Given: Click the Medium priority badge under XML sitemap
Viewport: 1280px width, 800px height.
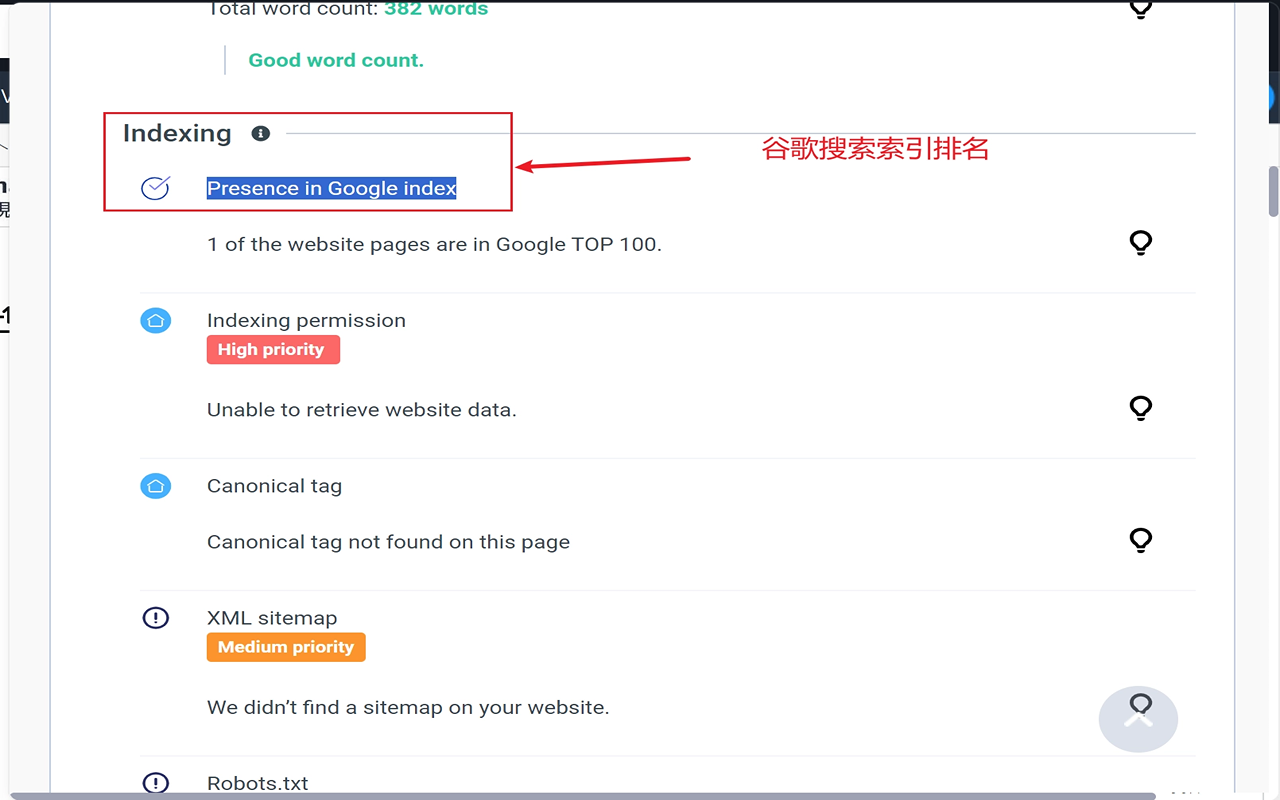Looking at the screenshot, I should [x=285, y=647].
